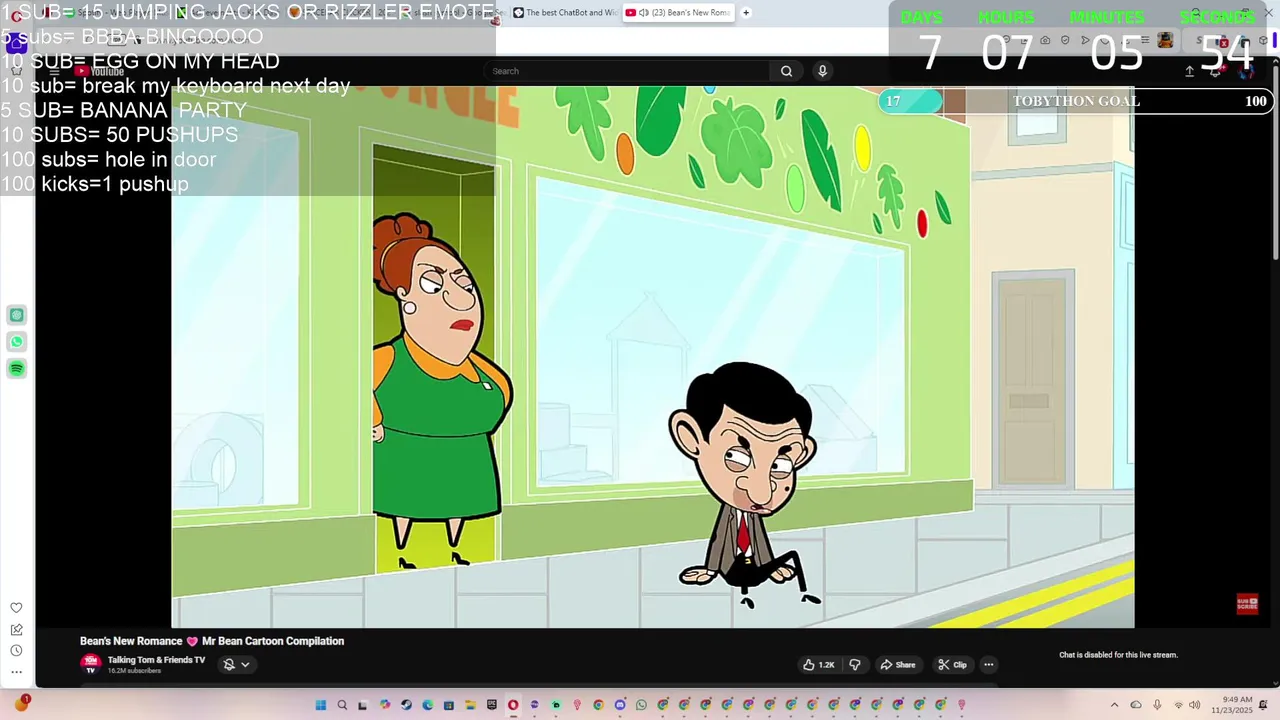Click the YouTube create upload icon
Image resolution: width=1280 pixels, height=720 pixels.
[1189, 71]
